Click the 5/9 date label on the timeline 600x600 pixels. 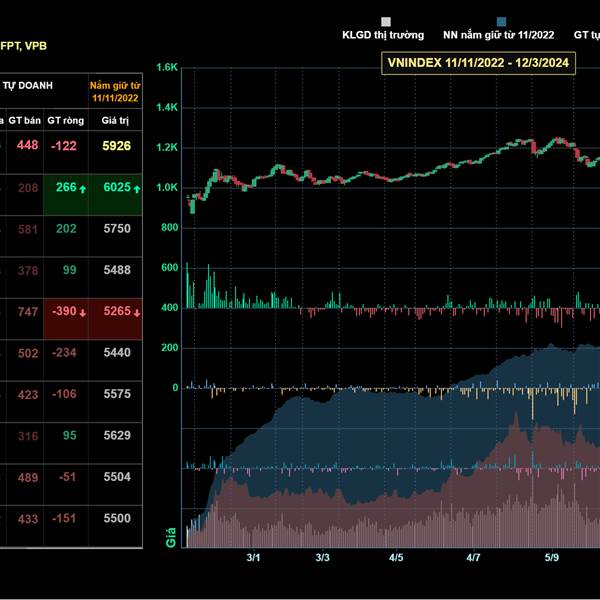tap(551, 557)
